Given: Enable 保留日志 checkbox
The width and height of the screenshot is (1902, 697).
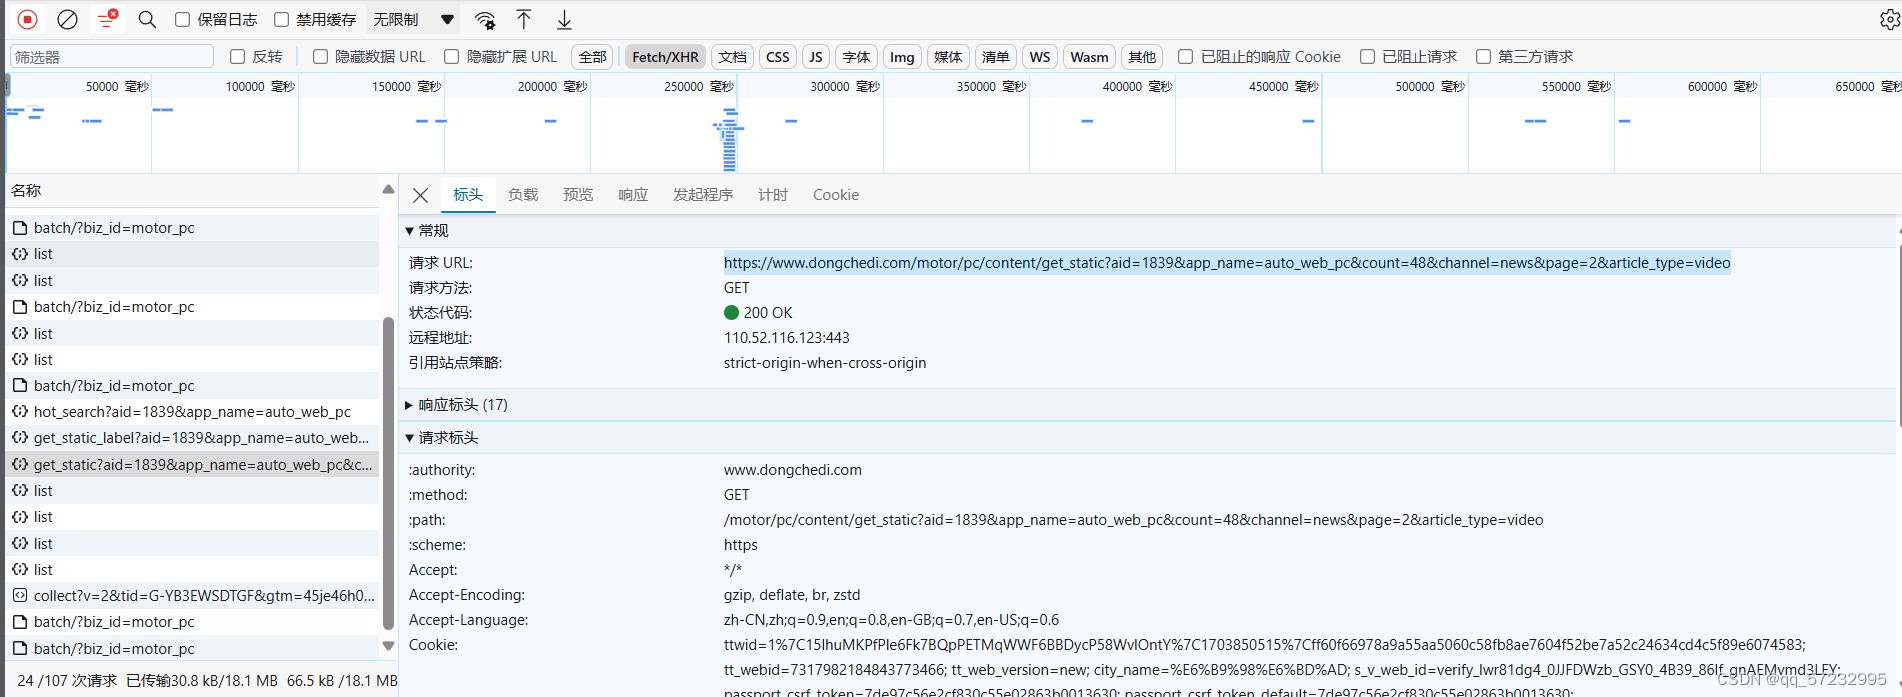Looking at the screenshot, I should tap(182, 19).
